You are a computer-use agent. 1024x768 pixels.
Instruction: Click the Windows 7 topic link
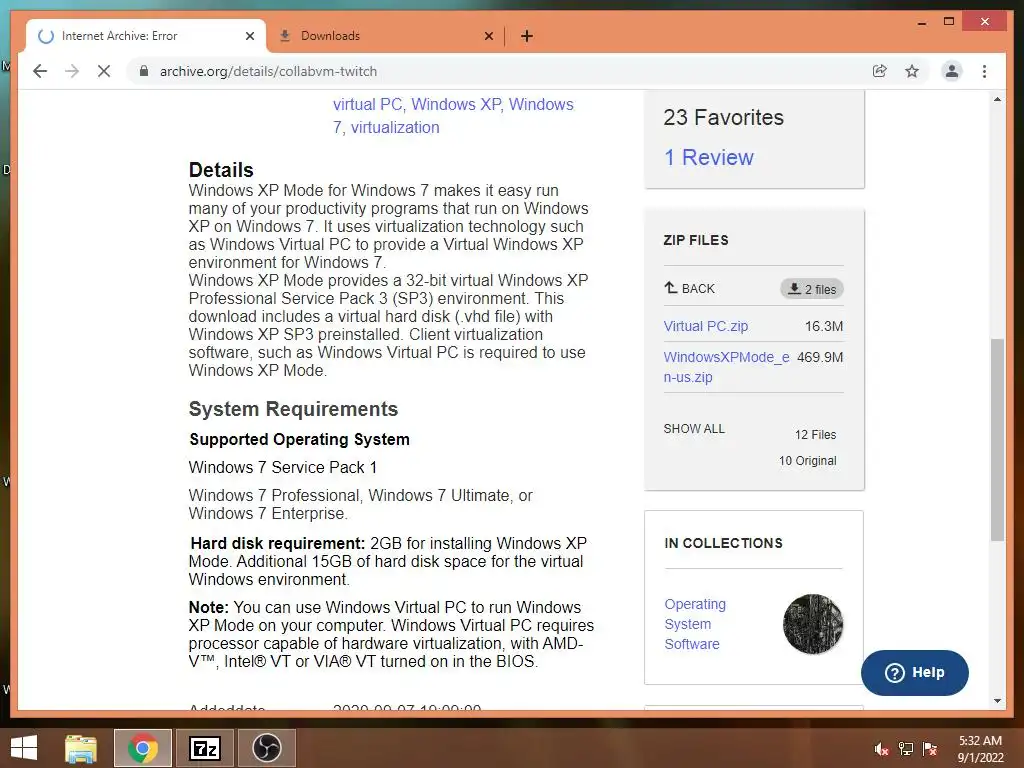click(x=453, y=116)
